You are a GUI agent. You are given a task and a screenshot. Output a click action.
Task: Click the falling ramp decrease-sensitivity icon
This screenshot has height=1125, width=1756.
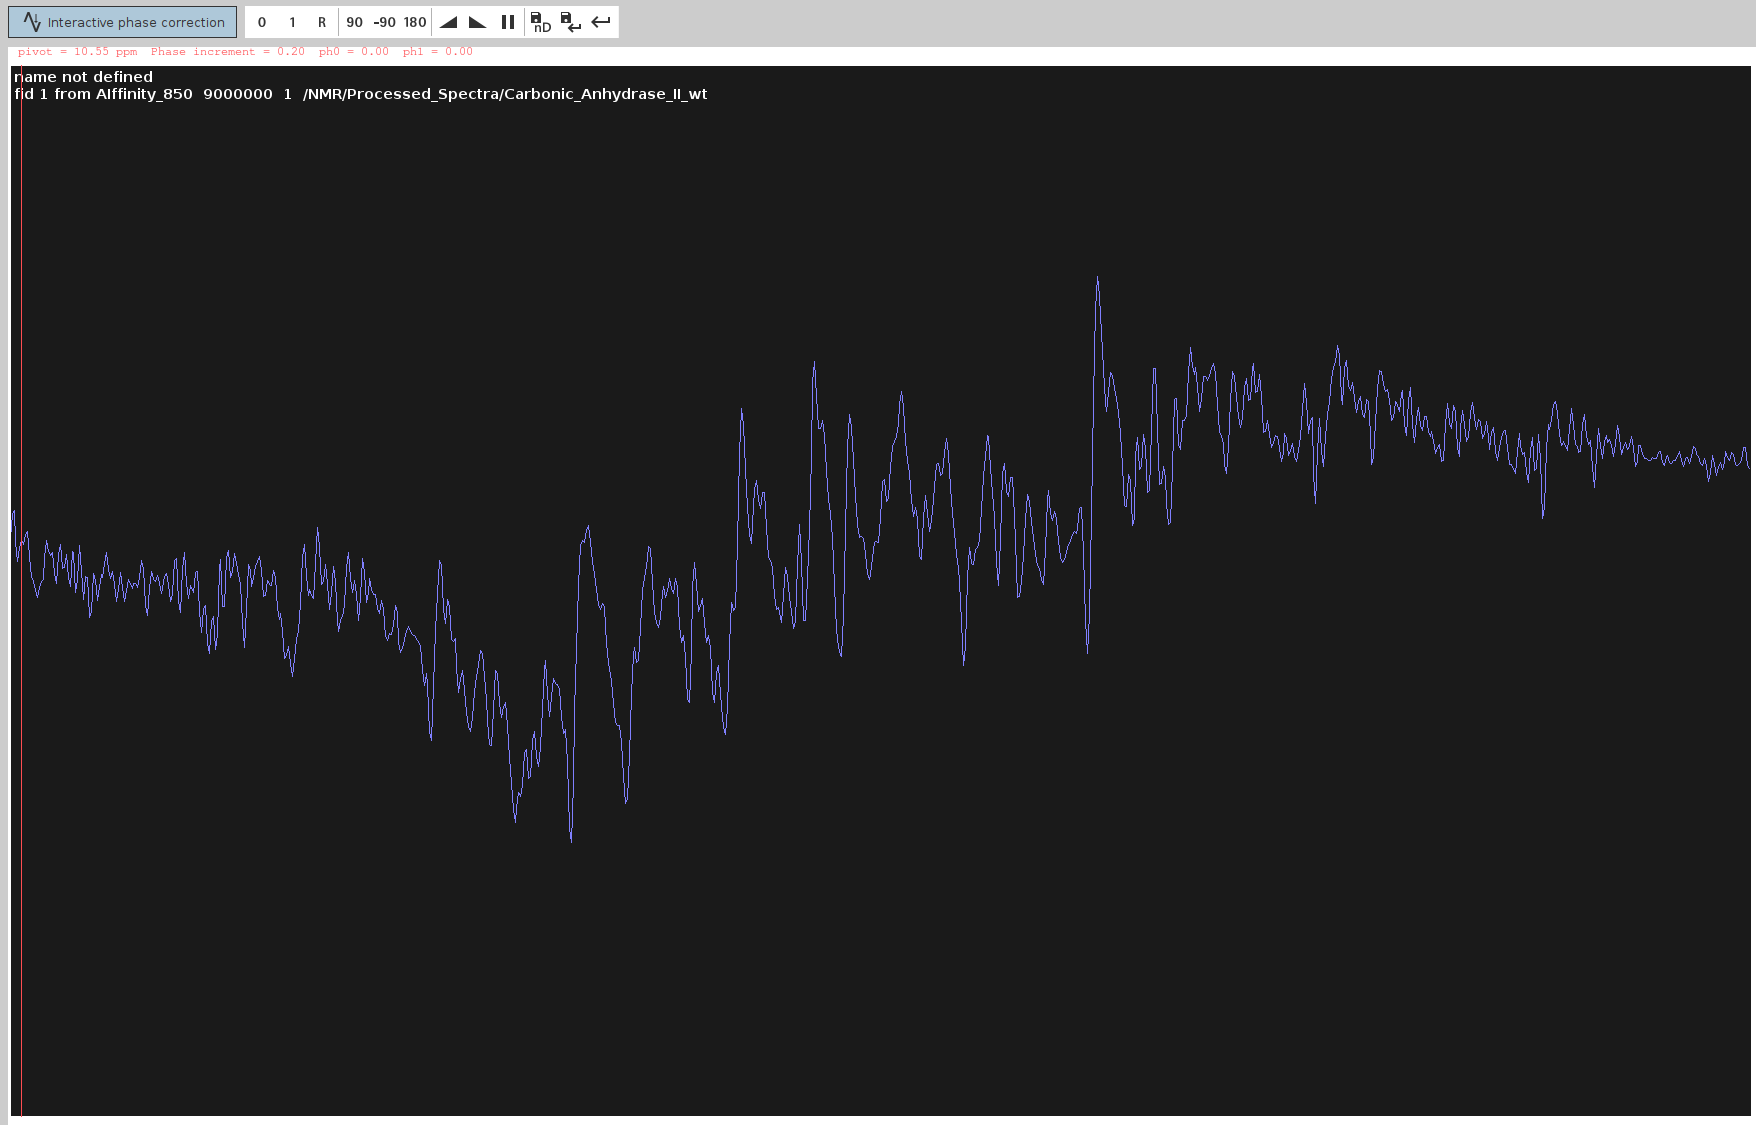(x=478, y=22)
